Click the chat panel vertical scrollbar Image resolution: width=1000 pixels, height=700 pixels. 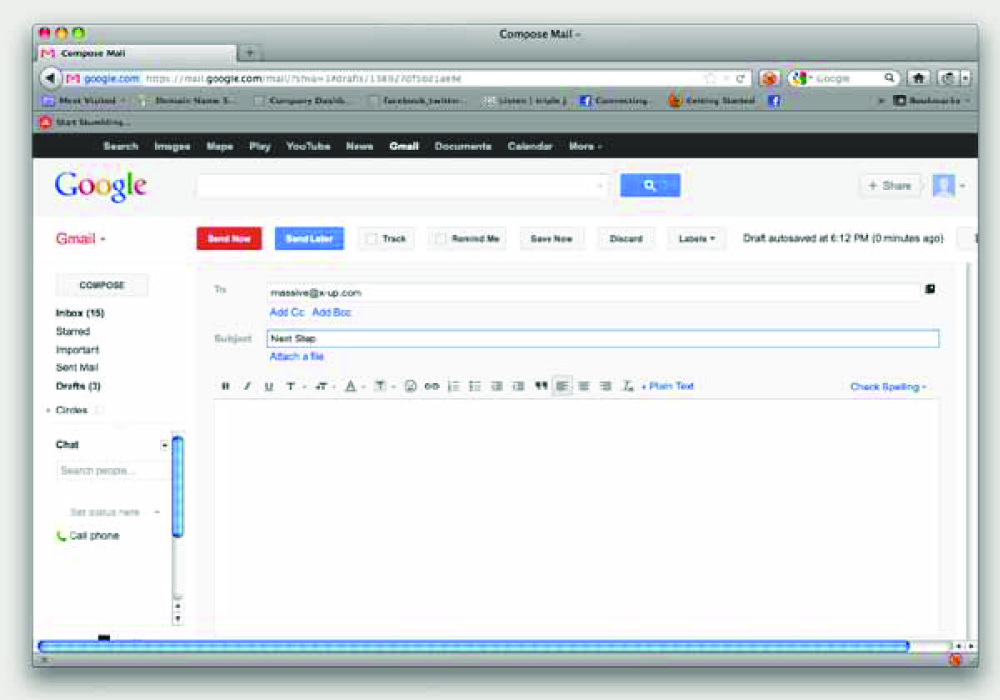[178, 486]
